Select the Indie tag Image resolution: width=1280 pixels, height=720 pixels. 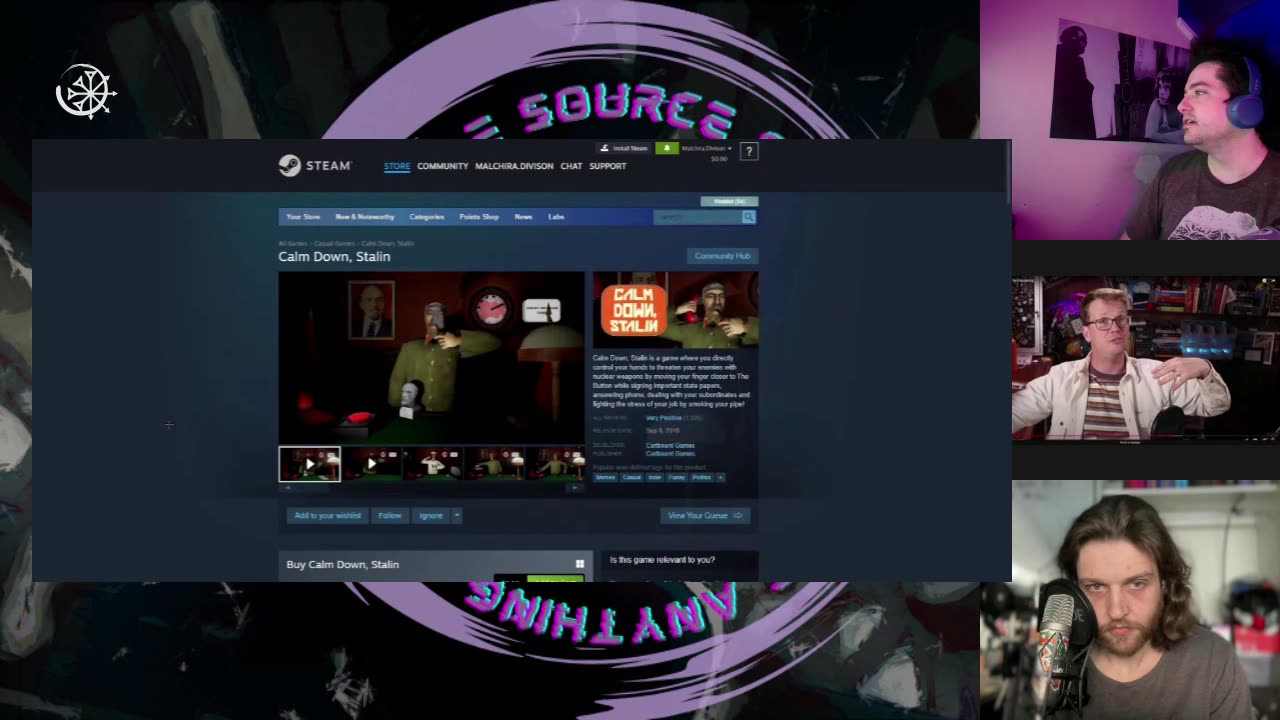click(x=655, y=477)
